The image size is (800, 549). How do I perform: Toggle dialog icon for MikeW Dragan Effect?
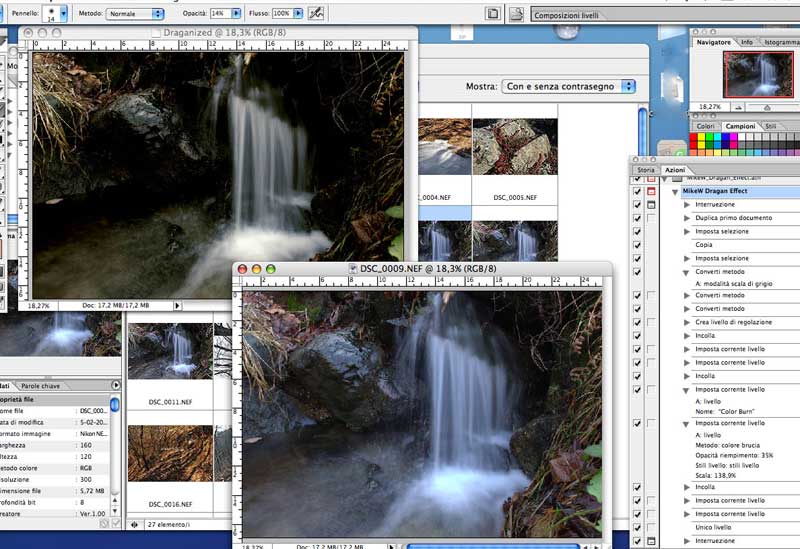coord(652,191)
